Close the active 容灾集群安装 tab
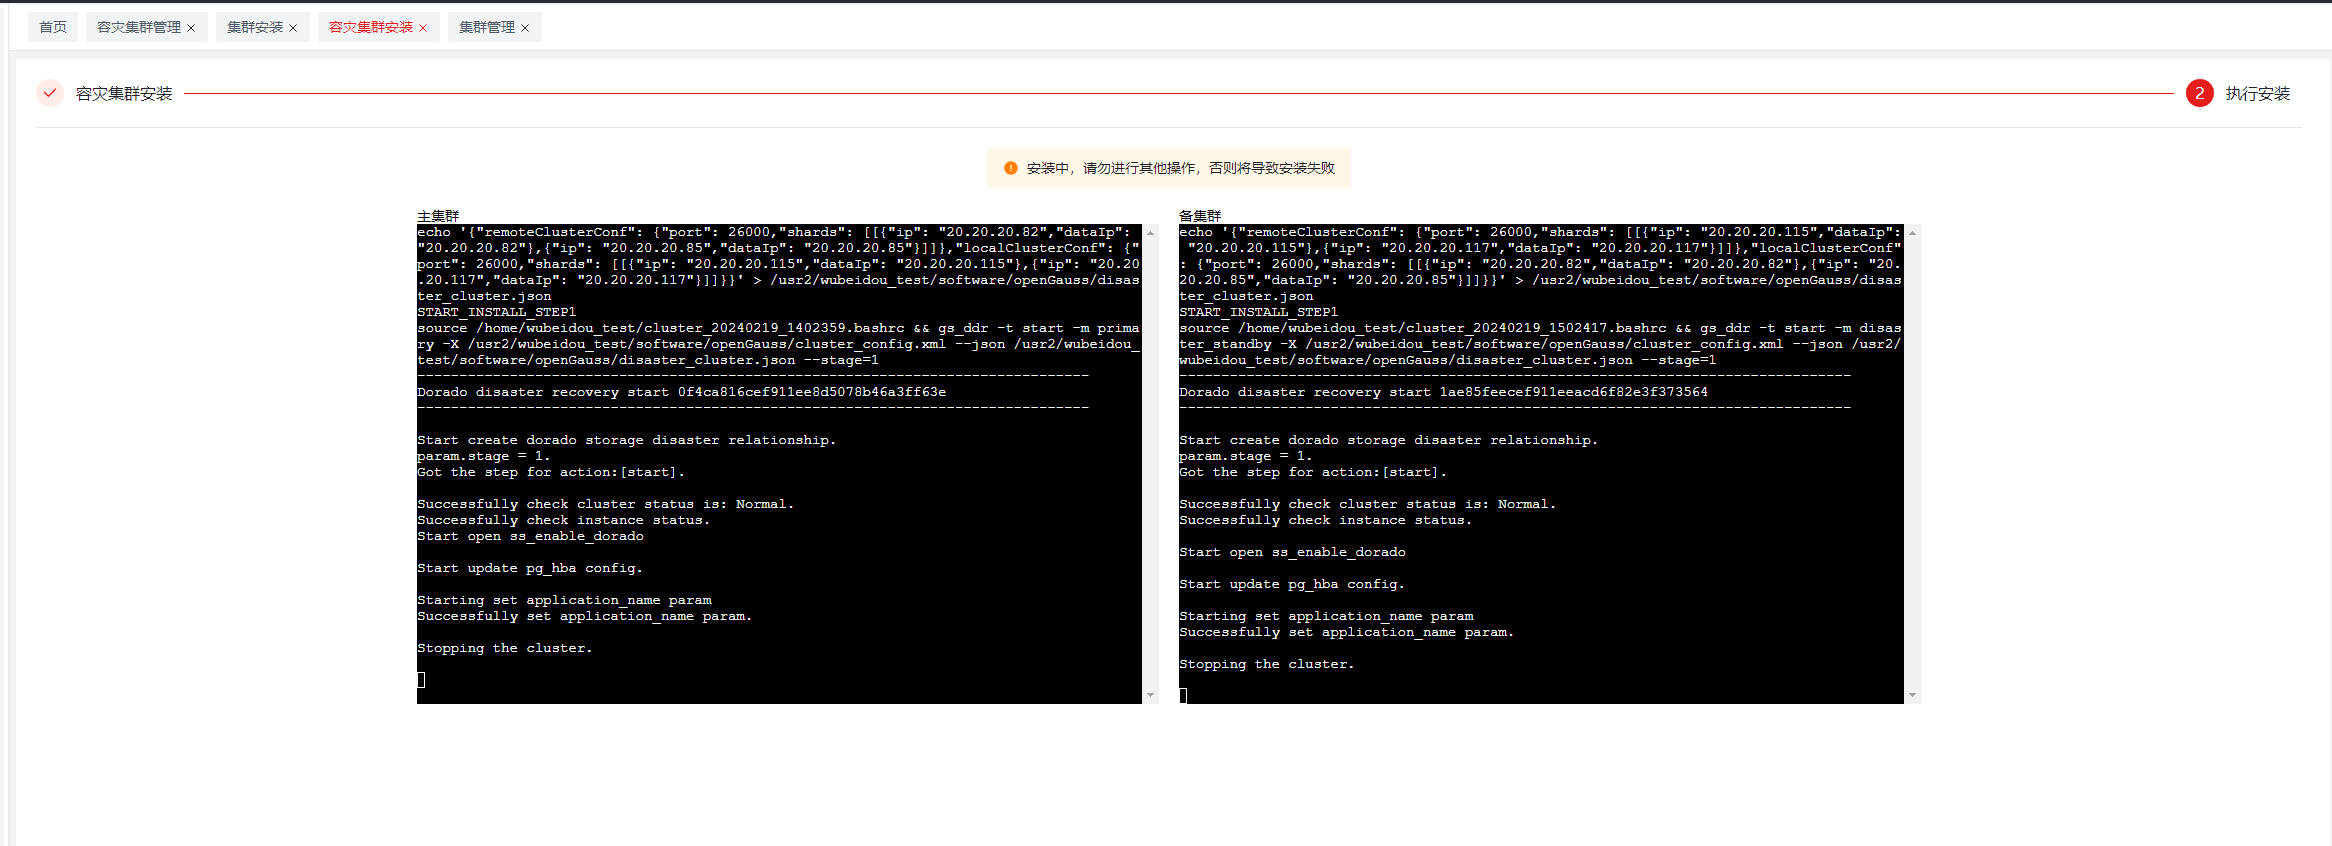The height and width of the screenshot is (846, 2332). 423,28
